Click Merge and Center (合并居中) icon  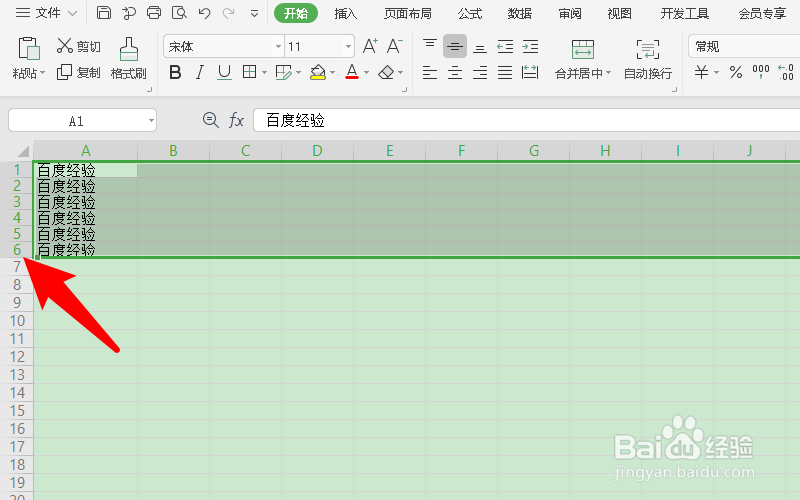583,49
